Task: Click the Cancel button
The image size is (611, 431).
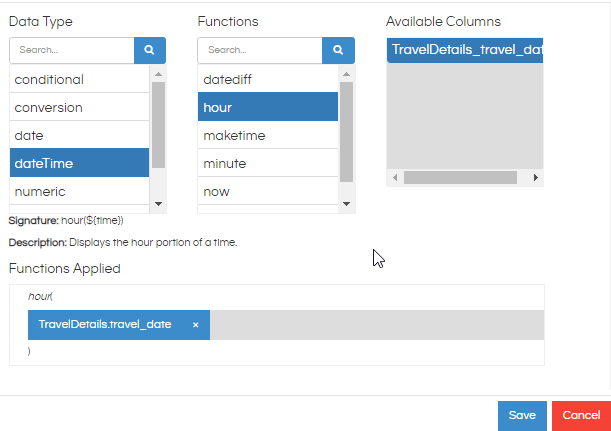Action: coord(581,416)
